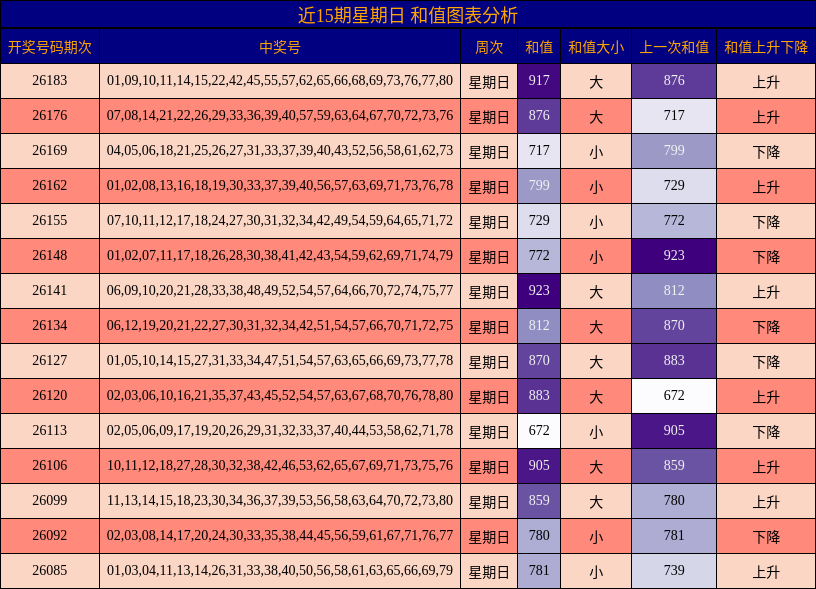Click previous sum 781 in row 26092
The width and height of the screenshot is (816, 589).
click(674, 536)
